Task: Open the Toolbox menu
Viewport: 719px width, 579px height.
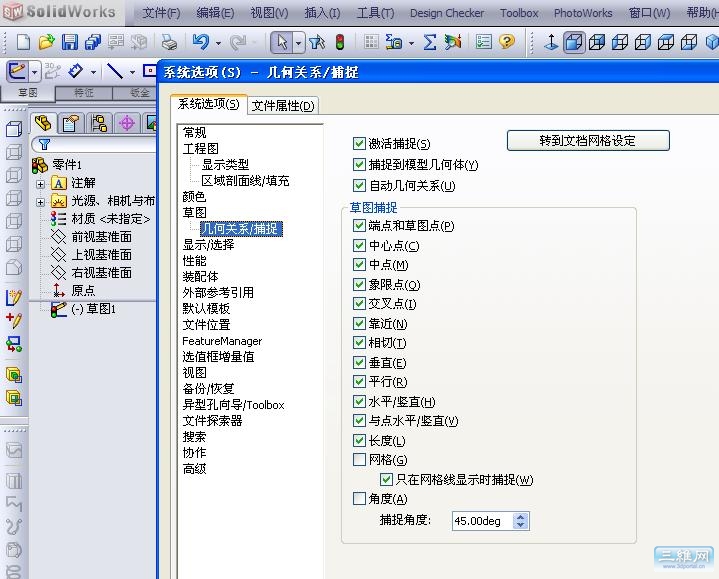Action: coord(519,13)
